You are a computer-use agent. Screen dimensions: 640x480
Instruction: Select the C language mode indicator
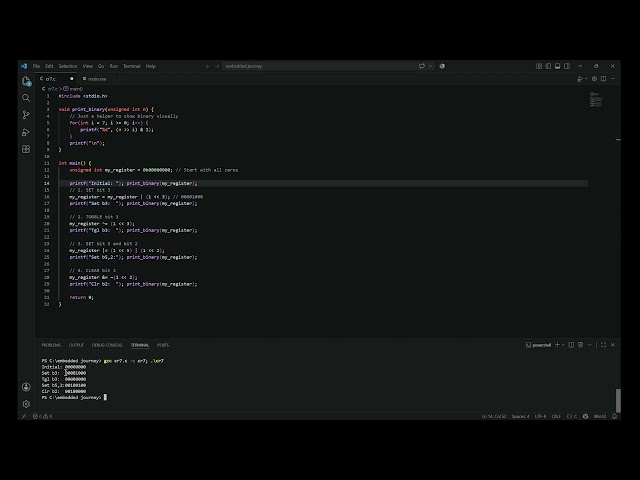pos(572,416)
